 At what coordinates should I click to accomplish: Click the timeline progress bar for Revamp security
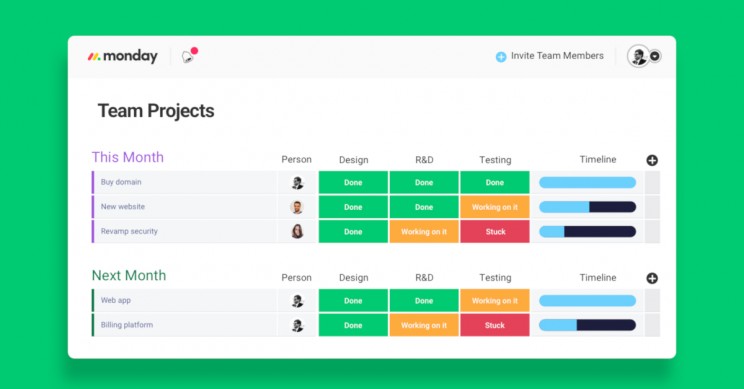point(587,232)
